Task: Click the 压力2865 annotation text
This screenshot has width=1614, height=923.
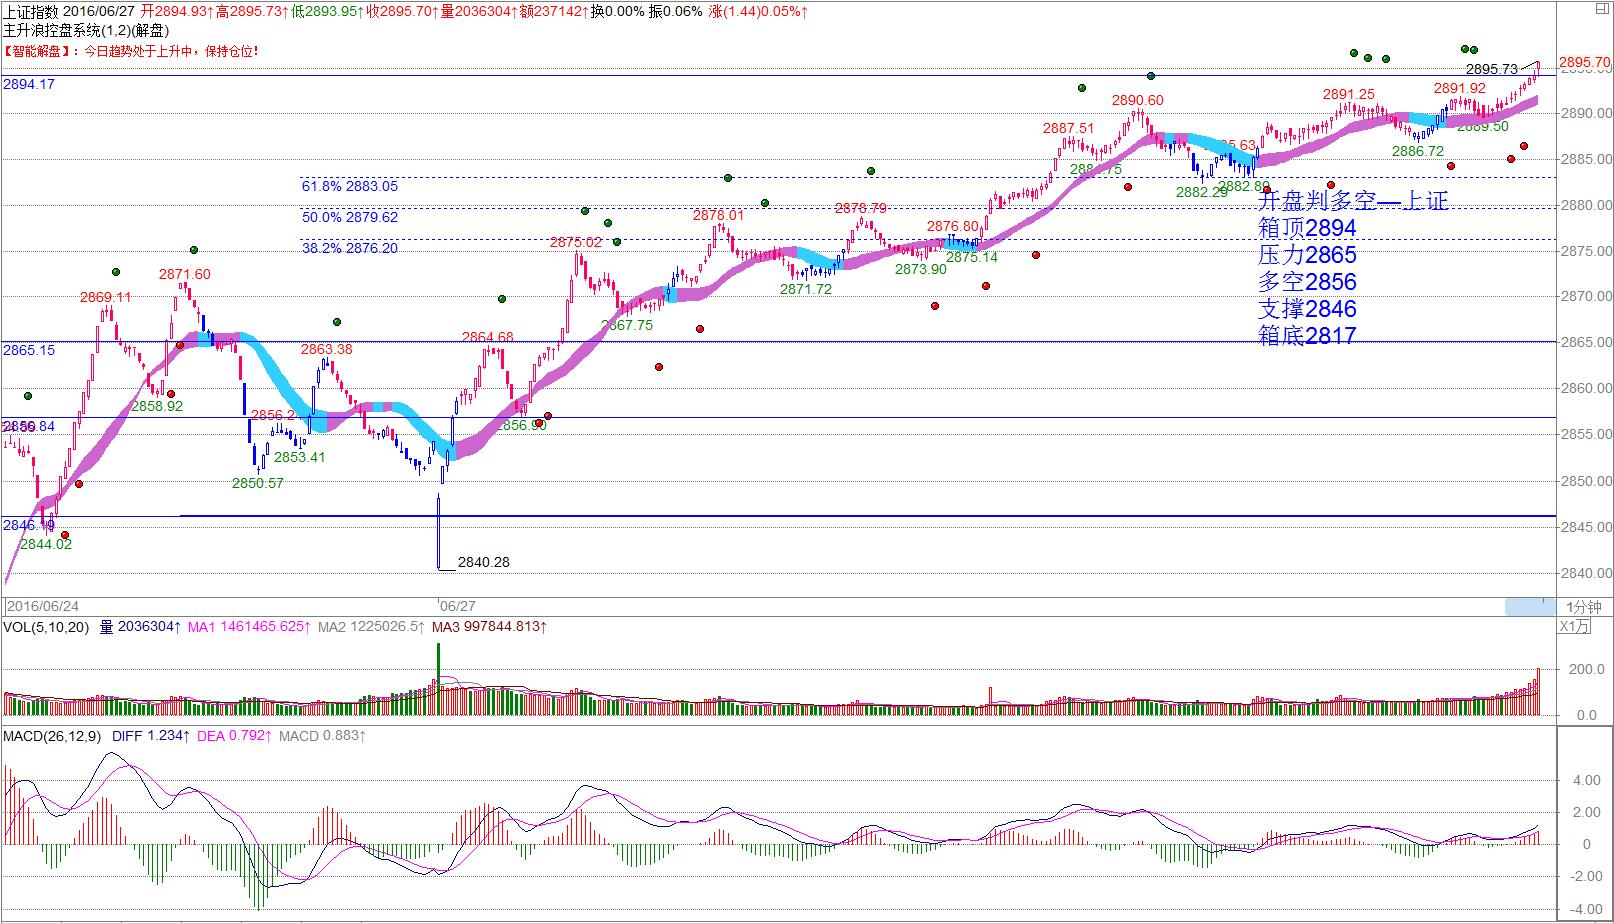Action: click(x=1307, y=255)
